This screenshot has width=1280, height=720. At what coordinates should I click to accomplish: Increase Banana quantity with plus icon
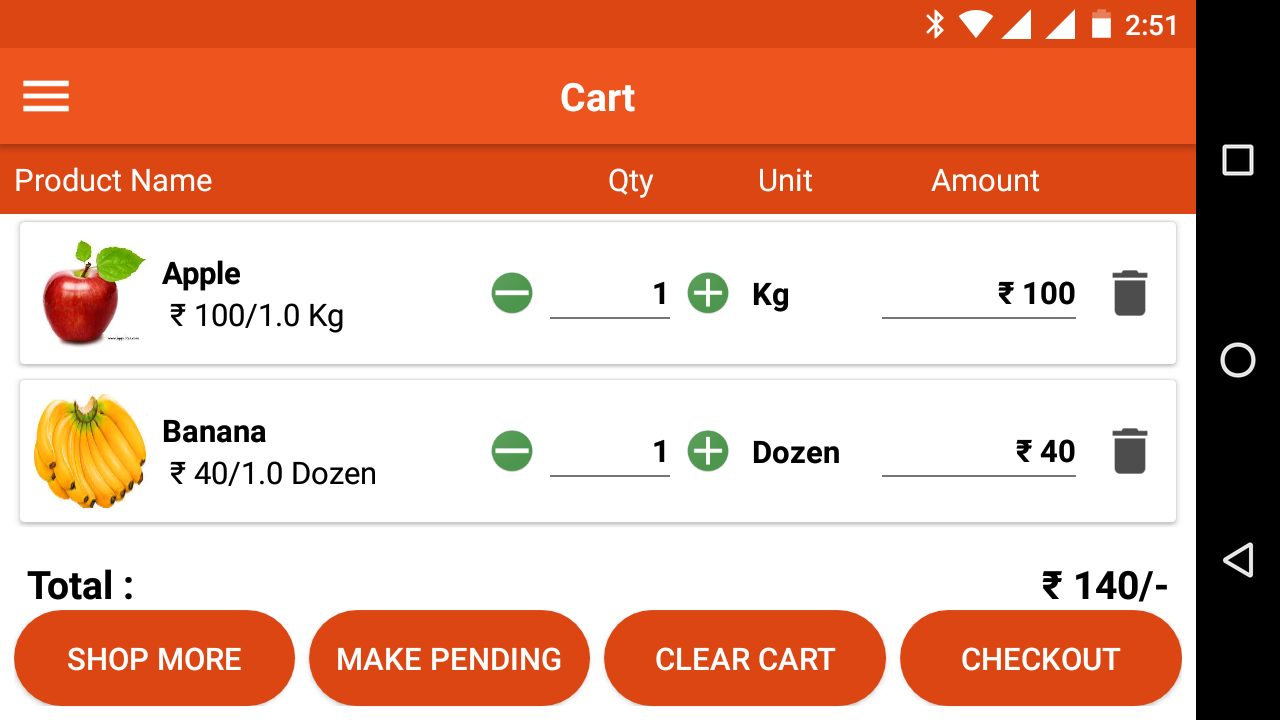coord(708,451)
